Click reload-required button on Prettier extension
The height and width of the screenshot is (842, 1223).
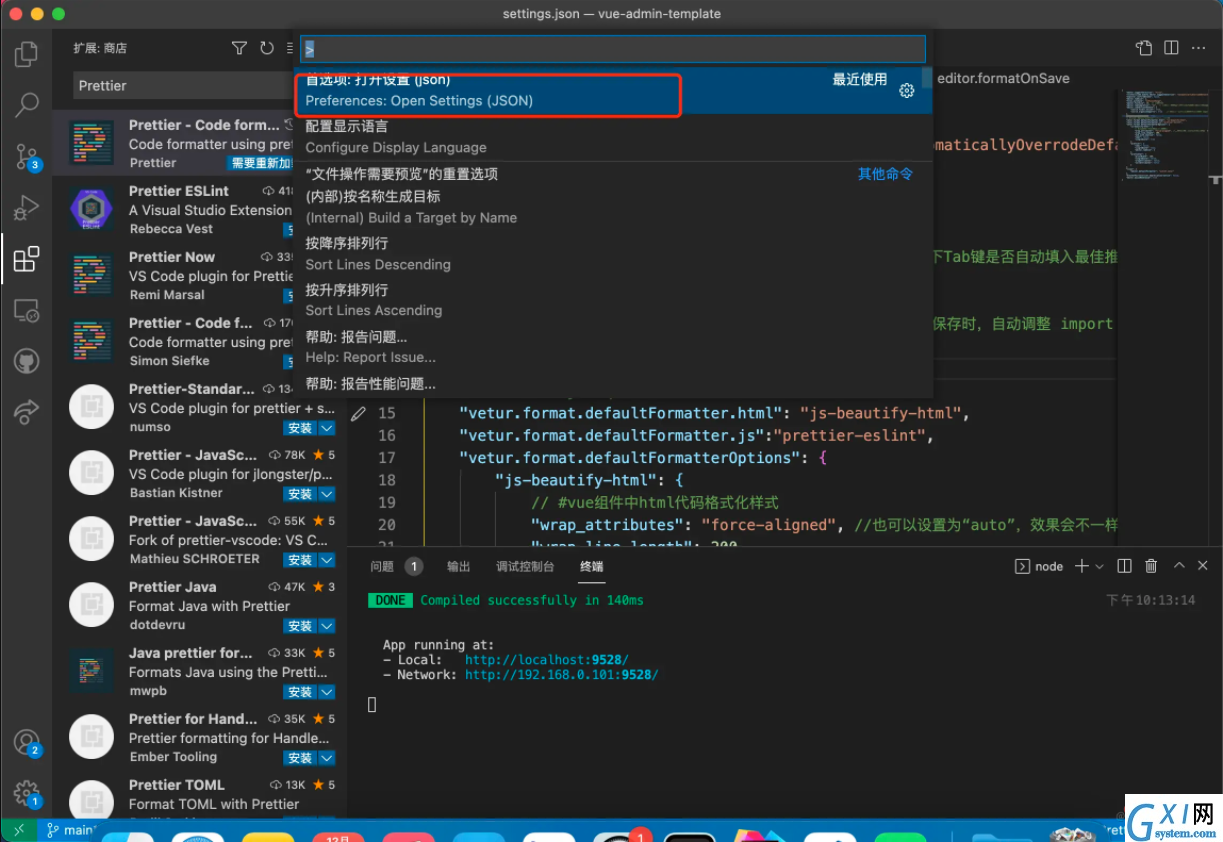point(260,163)
